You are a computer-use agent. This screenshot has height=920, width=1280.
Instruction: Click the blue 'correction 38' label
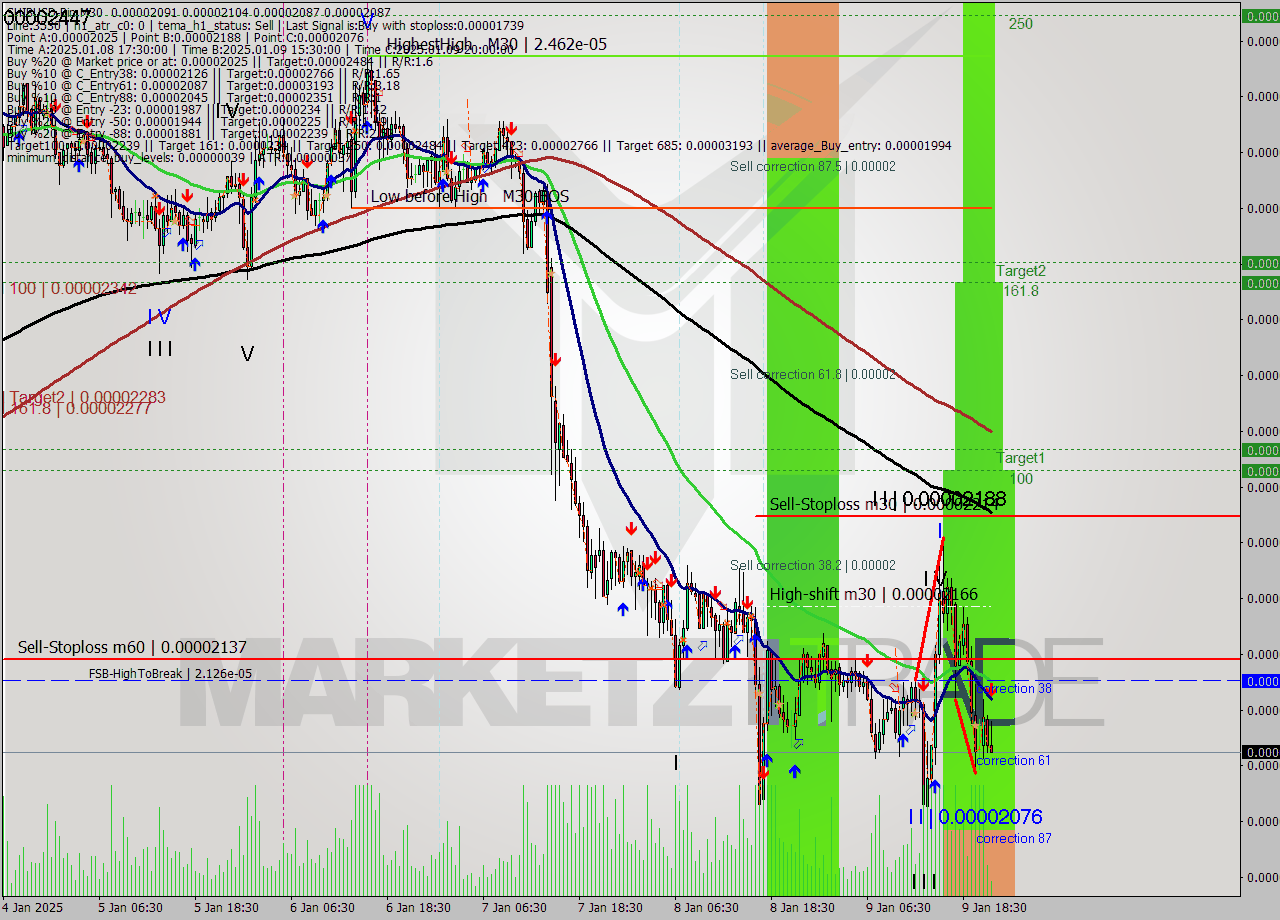coord(1014,689)
